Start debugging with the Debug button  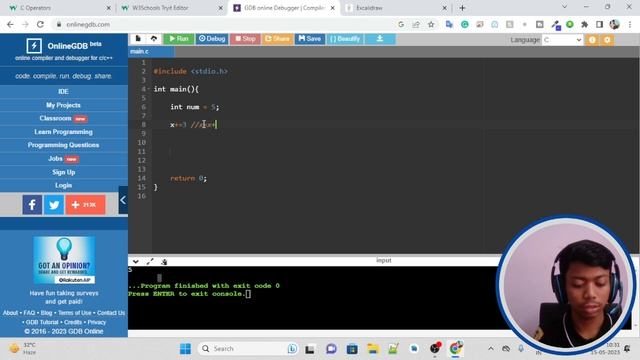[212, 39]
